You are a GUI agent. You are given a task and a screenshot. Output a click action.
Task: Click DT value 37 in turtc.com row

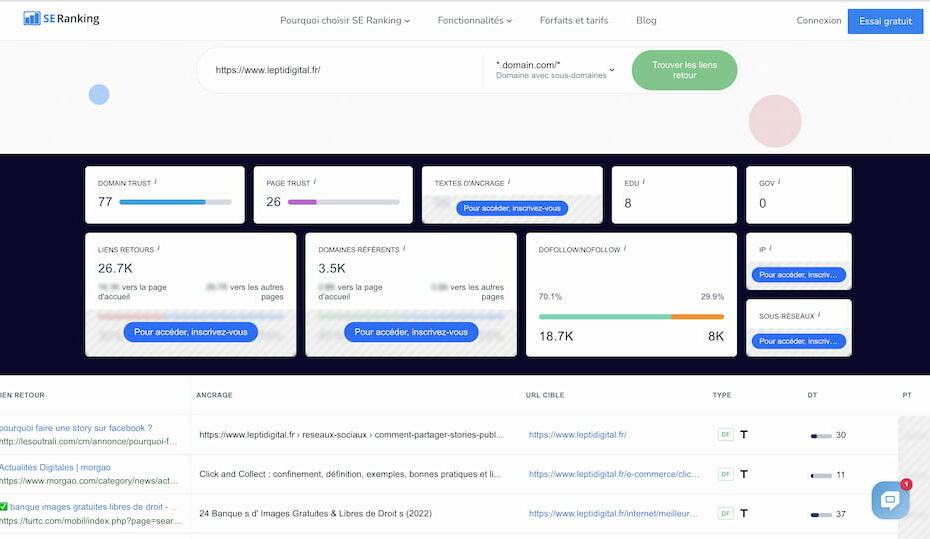click(840, 514)
